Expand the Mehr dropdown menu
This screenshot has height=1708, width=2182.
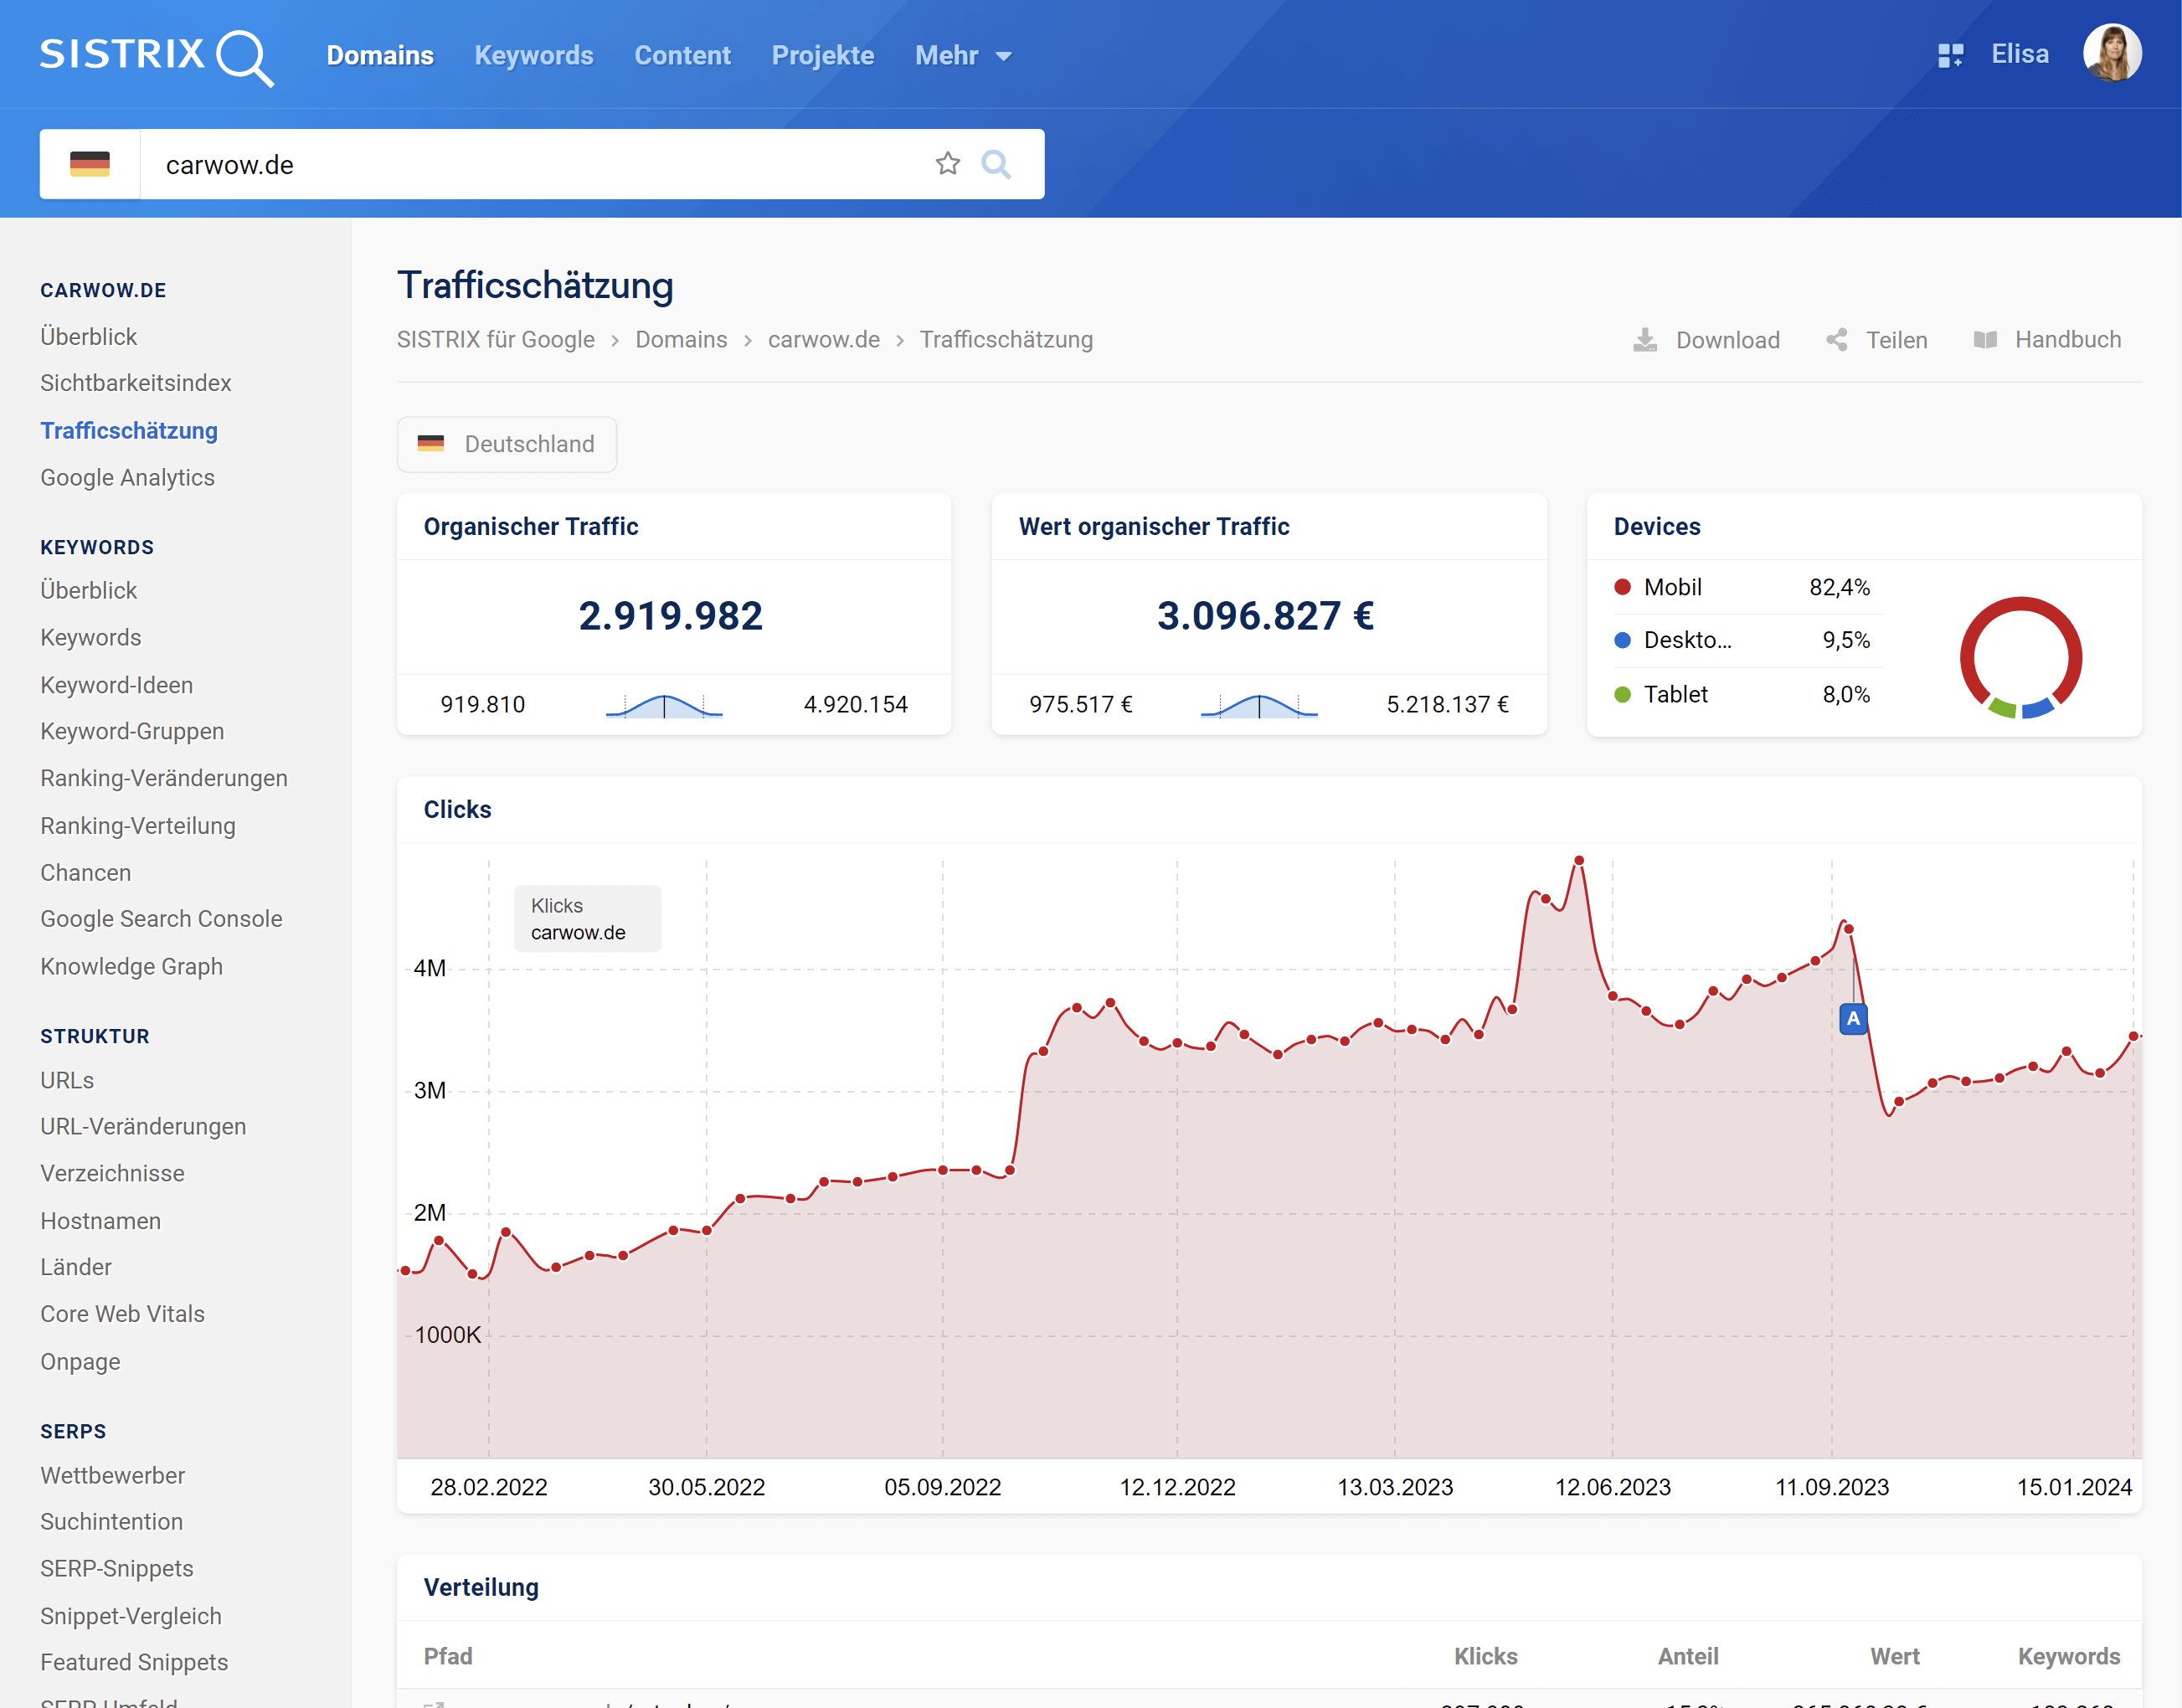[963, 56]
